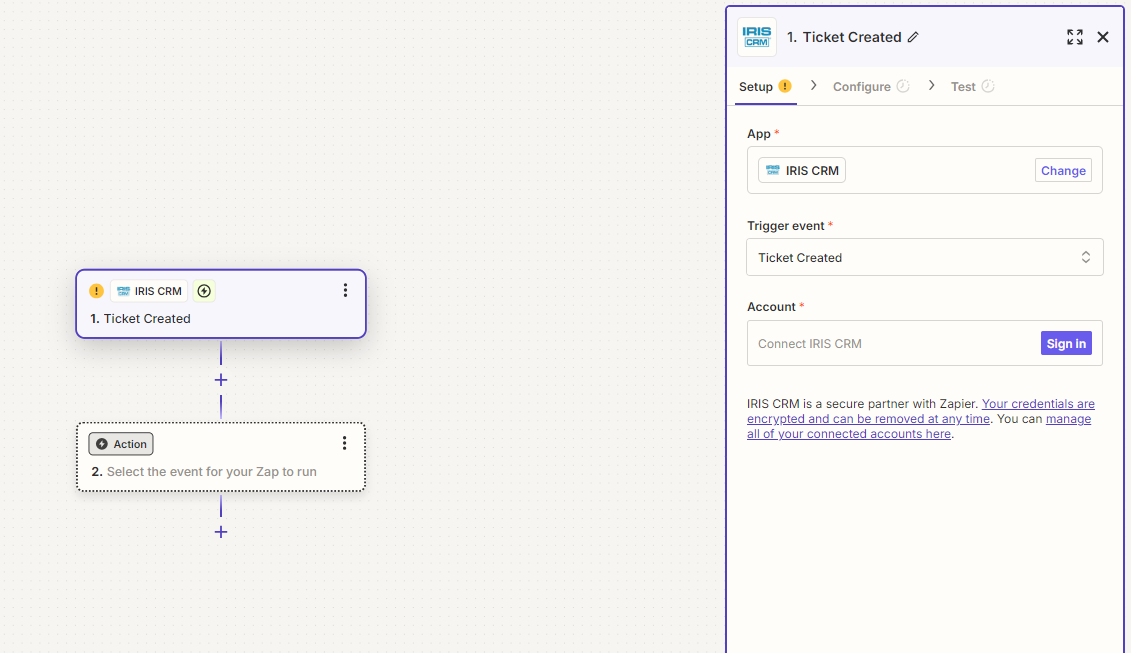Click the Configure tab status clock icon
This screenshot has width=1131, height=653.
point(903,86)
